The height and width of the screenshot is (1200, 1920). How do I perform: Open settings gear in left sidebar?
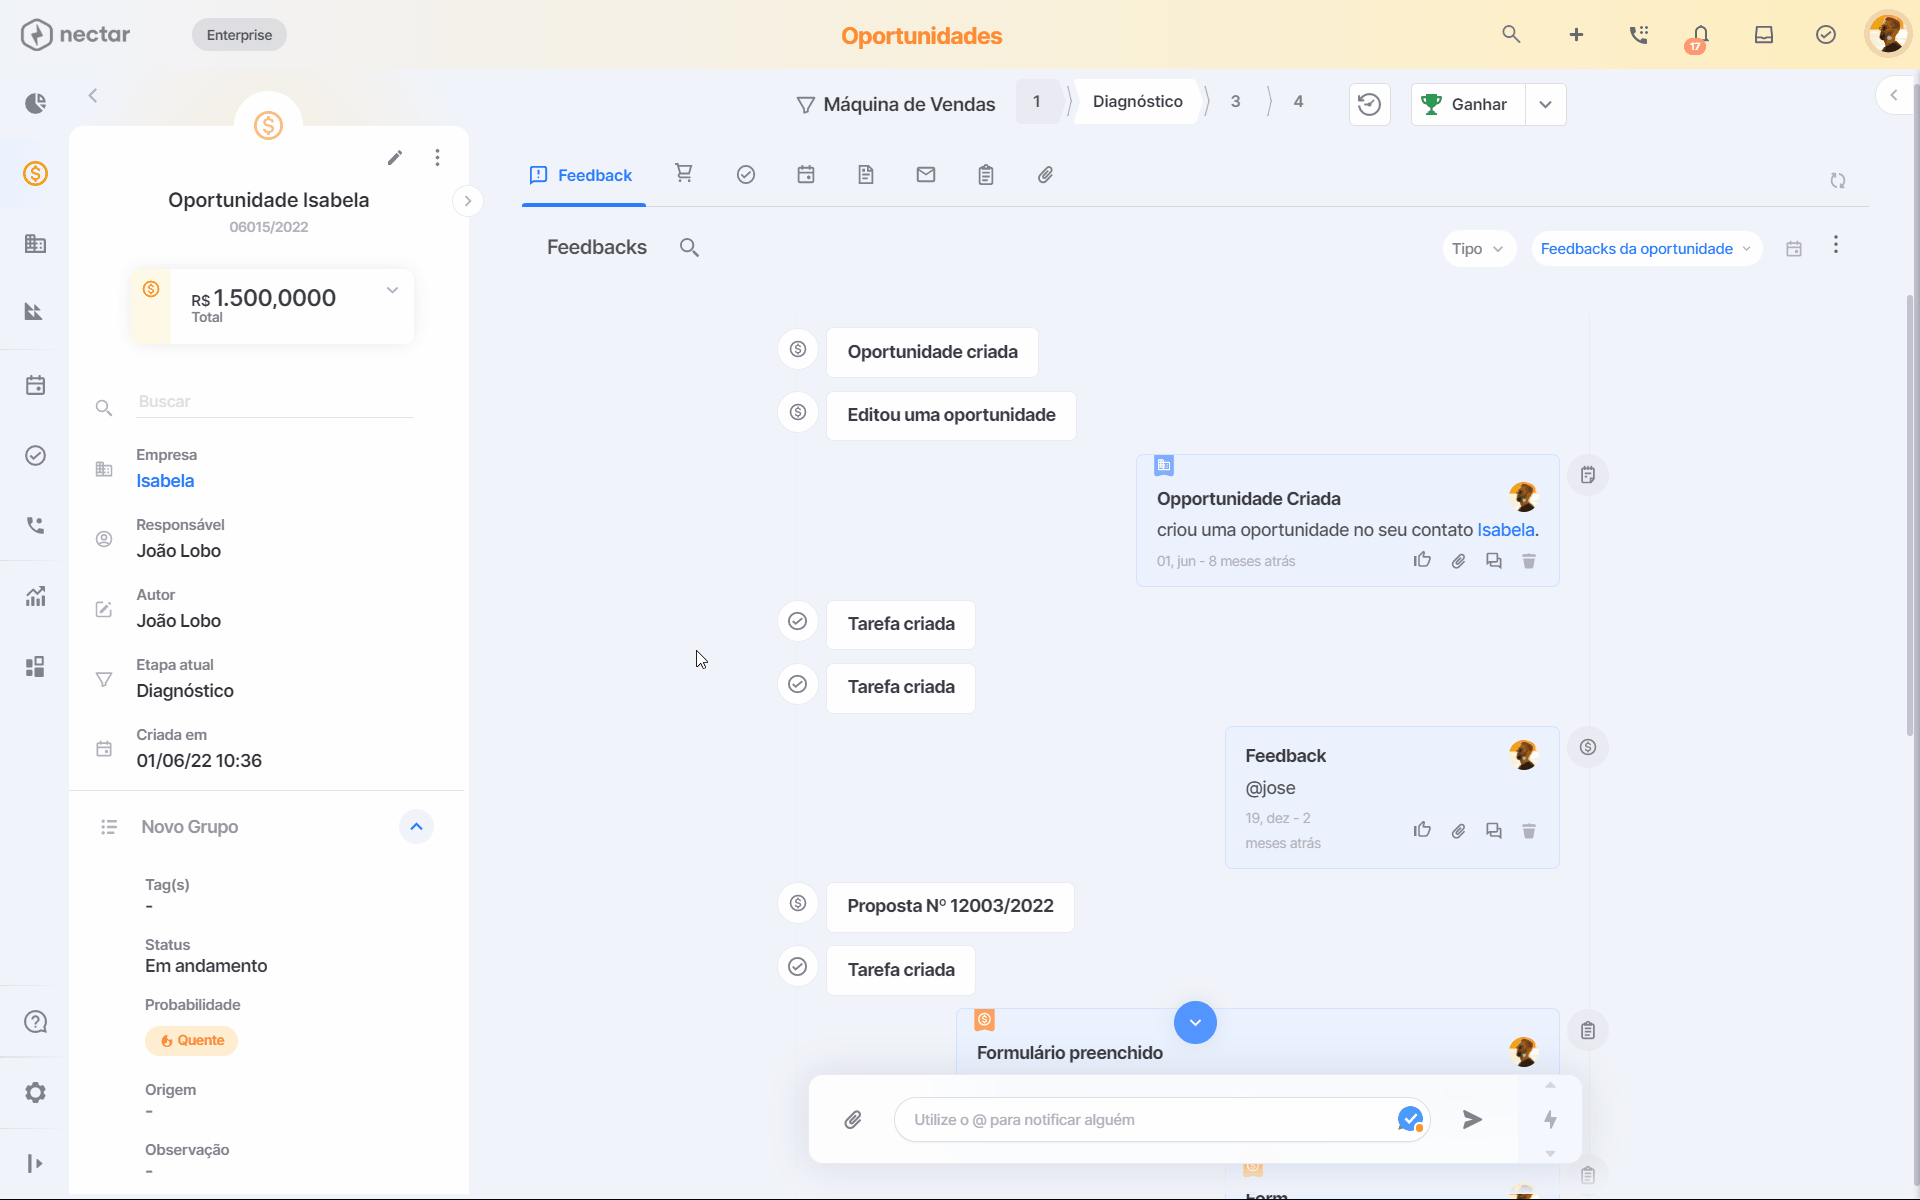point(35,1092)
